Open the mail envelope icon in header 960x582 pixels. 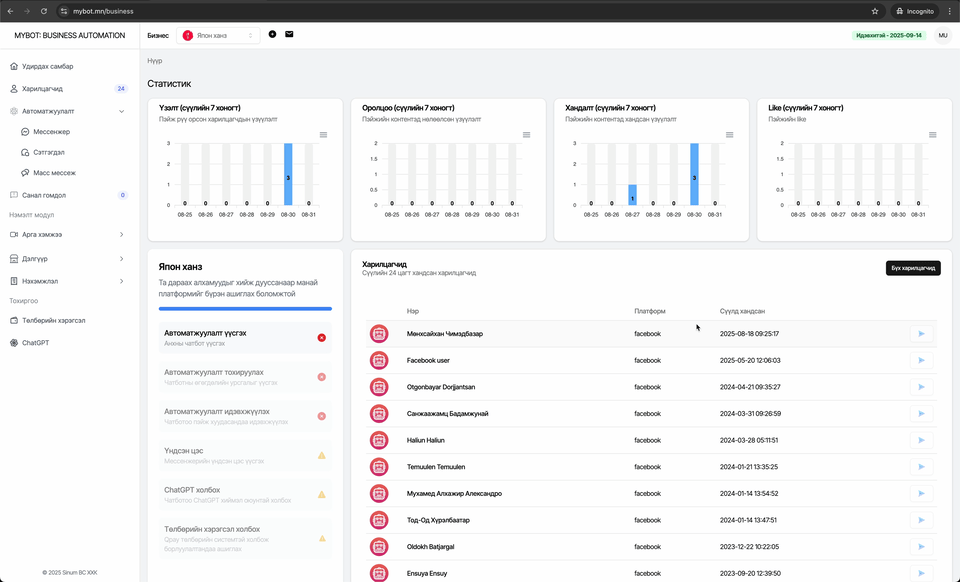click(289, 35)
